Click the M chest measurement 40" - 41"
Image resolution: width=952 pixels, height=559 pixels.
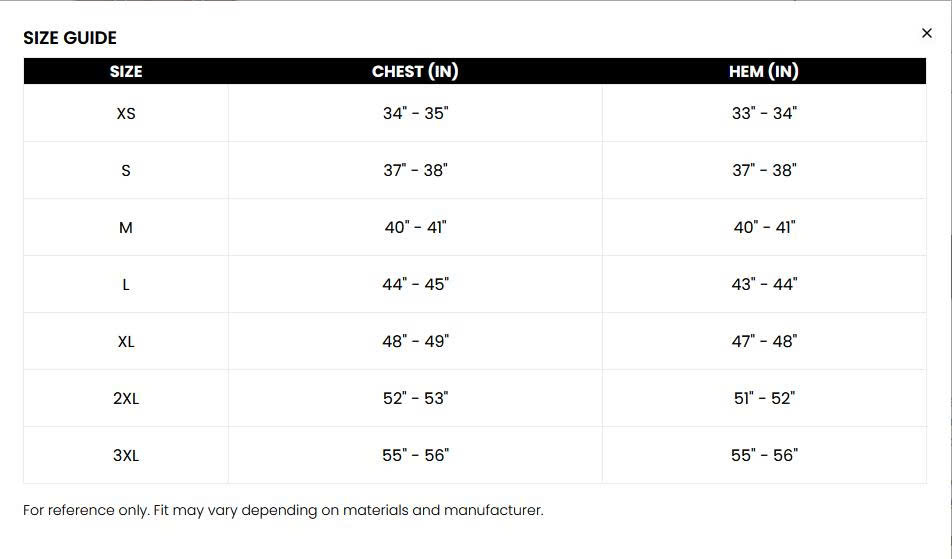click(x=415, y=228)
